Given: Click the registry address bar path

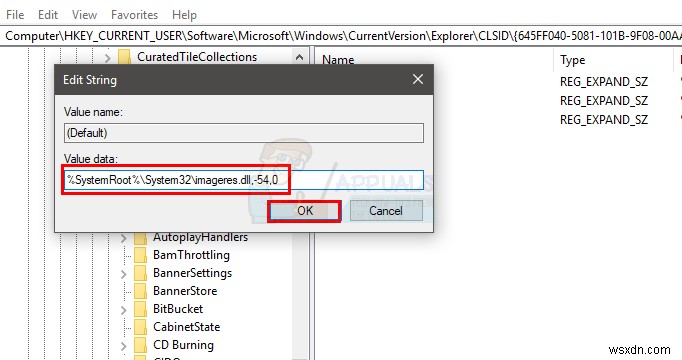Looking at the screenshot, I should click(341, 36).
